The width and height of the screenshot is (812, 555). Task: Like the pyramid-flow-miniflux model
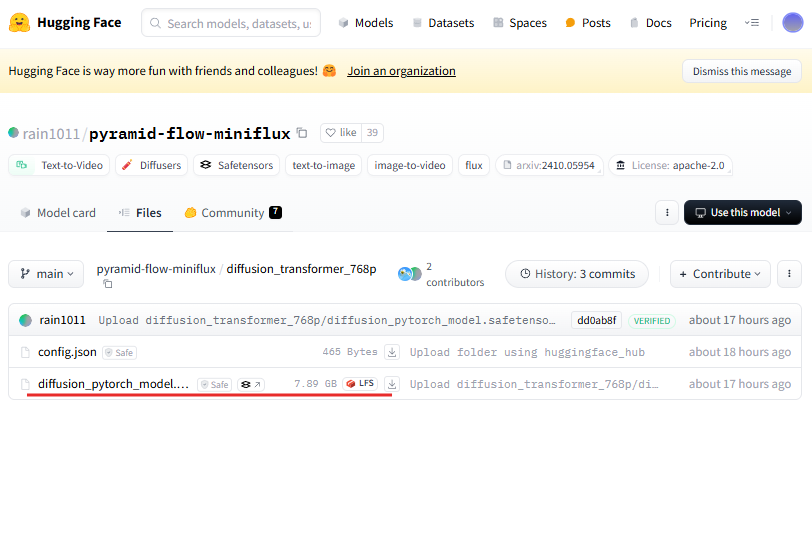[341, 133]
